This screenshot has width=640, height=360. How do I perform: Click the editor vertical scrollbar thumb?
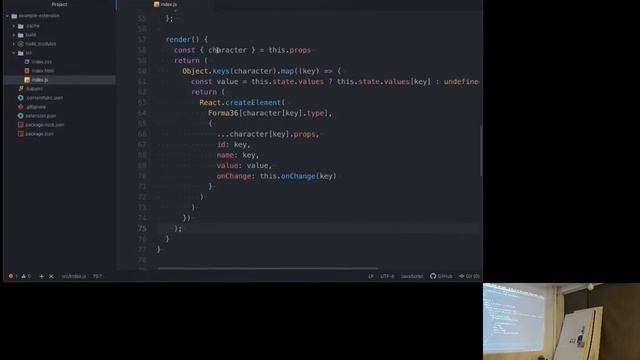click(x=481, y=151)
